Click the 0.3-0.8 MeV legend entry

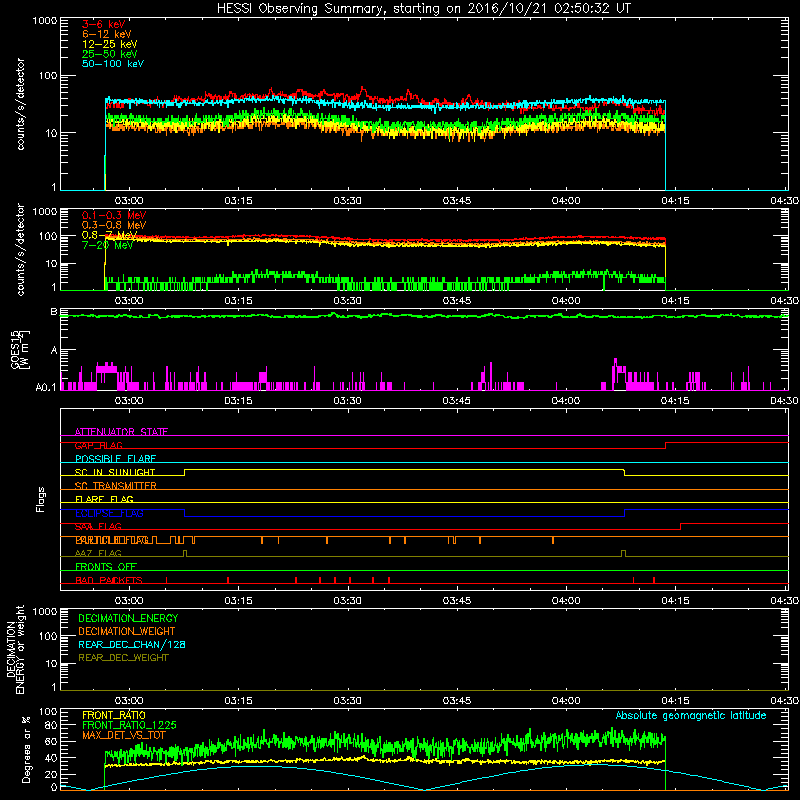point(114,225)
